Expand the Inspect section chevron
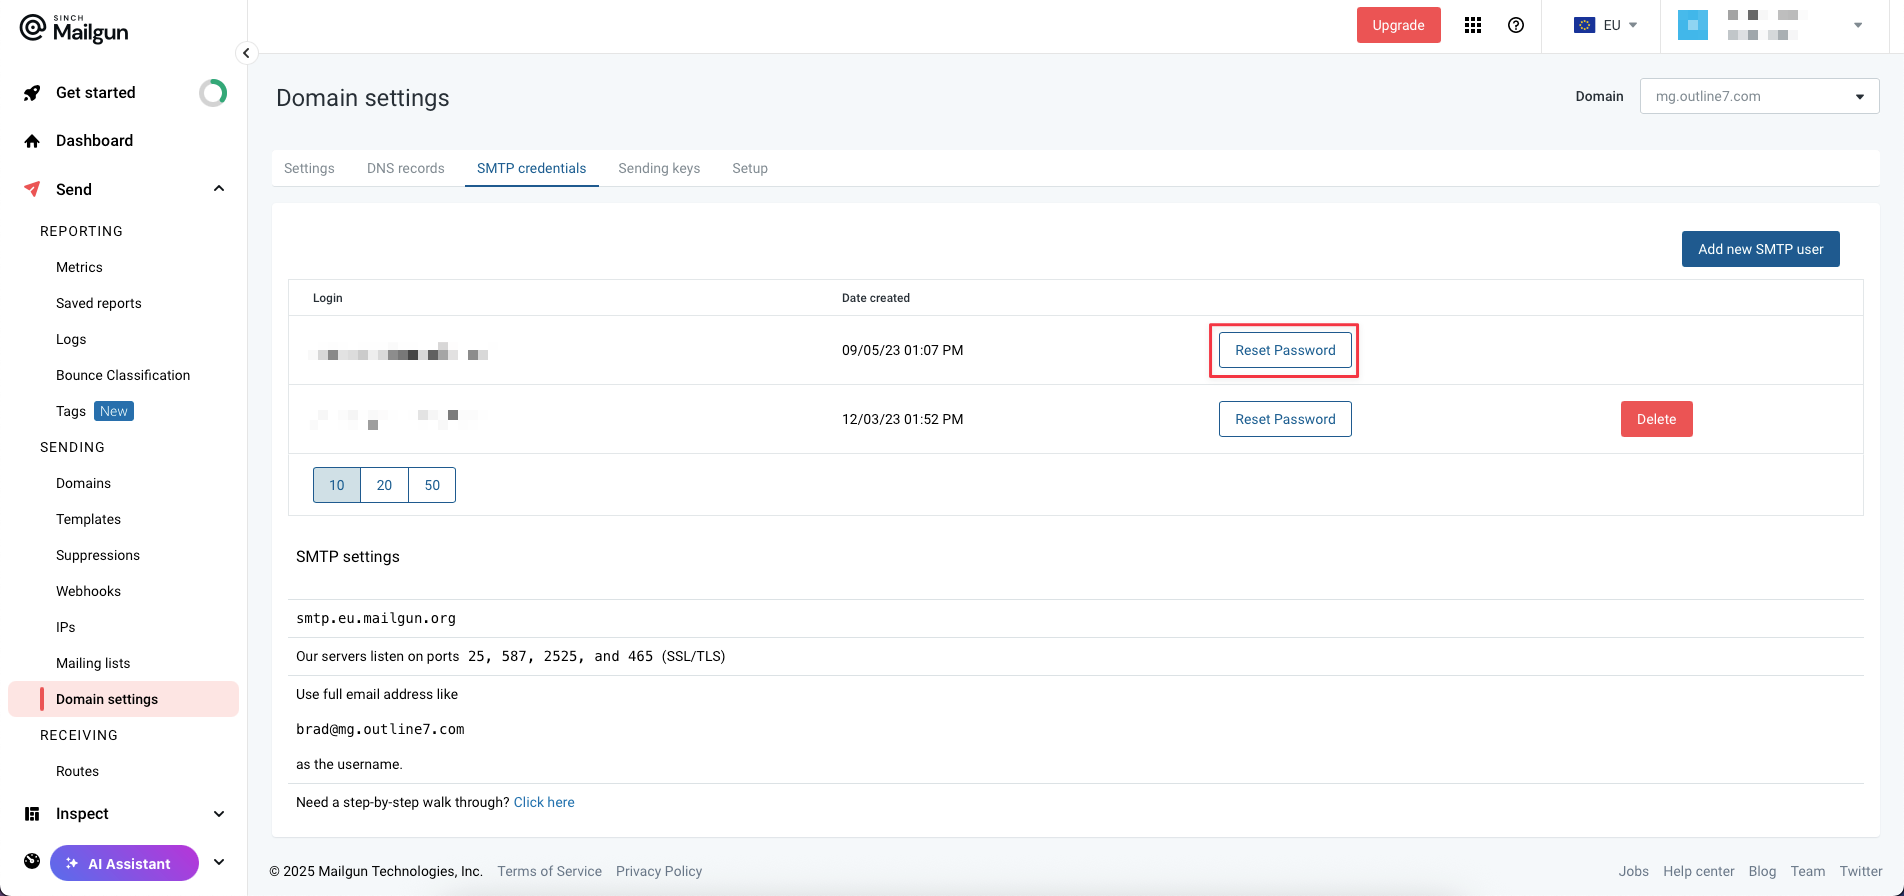Image resolution: width=1904 pixels, height=896 pixels. (219, 814)
